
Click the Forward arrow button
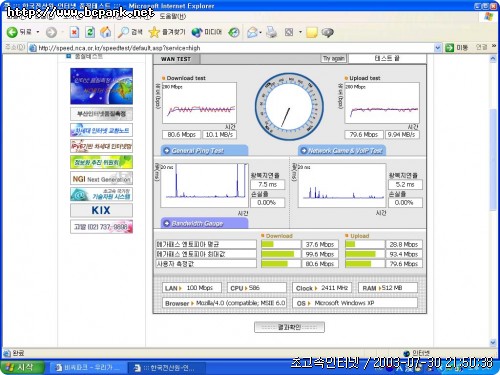coord(51,32)
